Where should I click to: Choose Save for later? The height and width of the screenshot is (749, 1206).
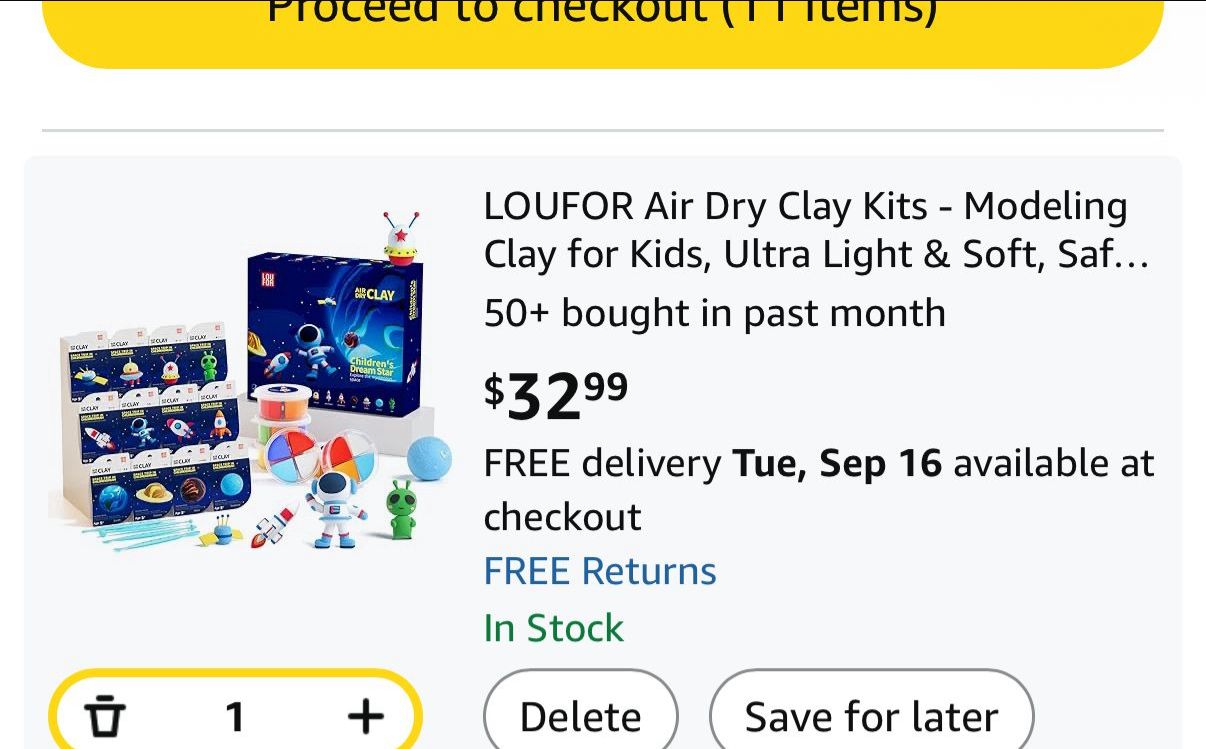(x=871, y=716)
